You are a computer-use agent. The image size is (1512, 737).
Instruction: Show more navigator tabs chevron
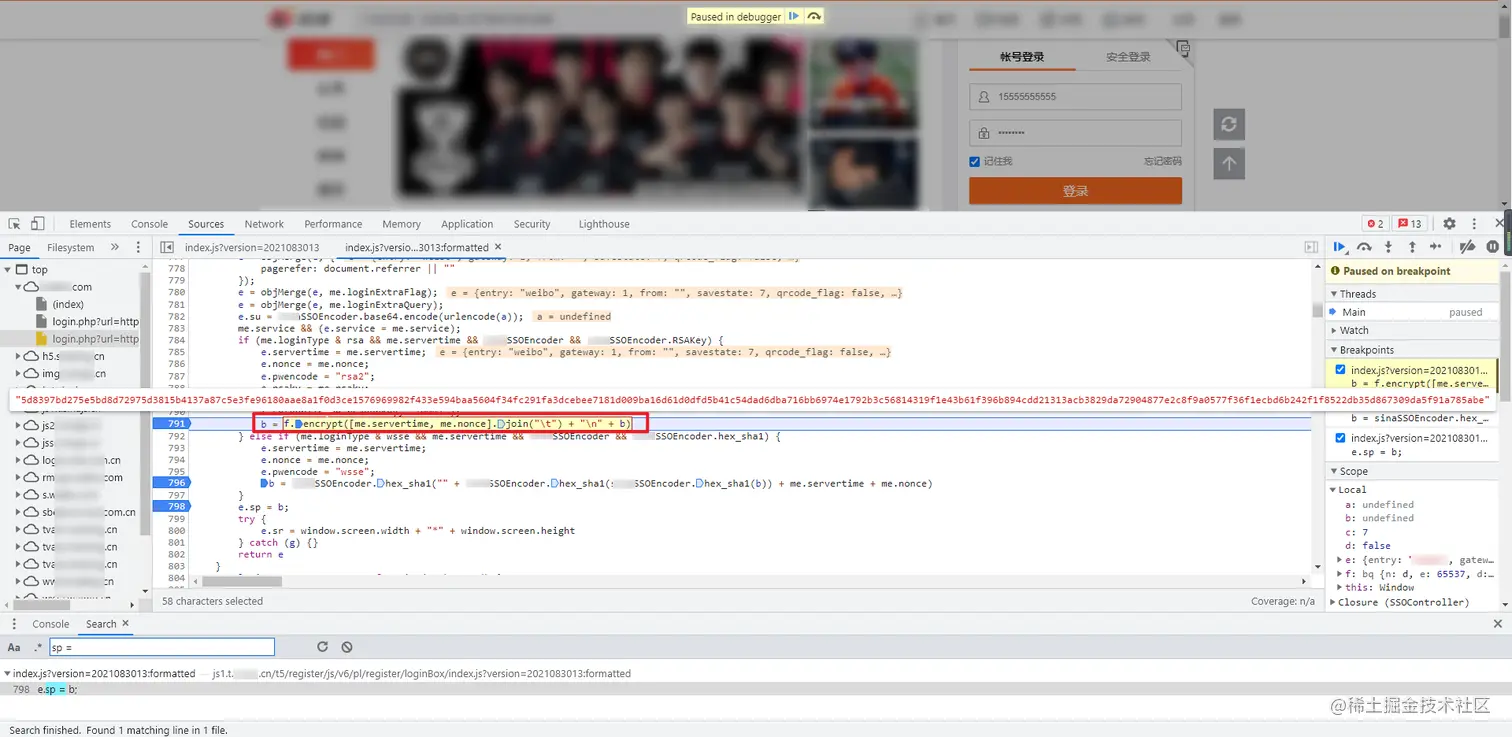point(114,247)
